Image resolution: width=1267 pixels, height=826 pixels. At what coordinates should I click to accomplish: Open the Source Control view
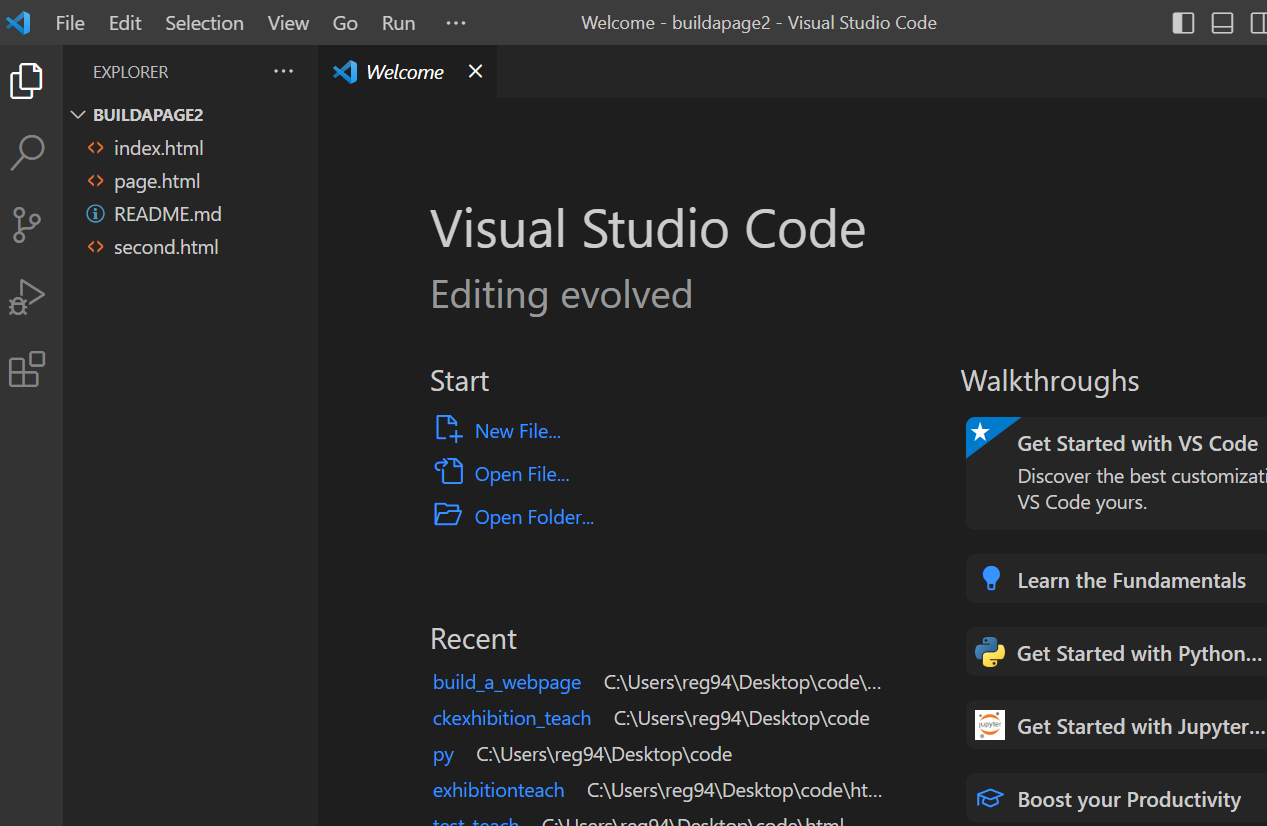27,226
